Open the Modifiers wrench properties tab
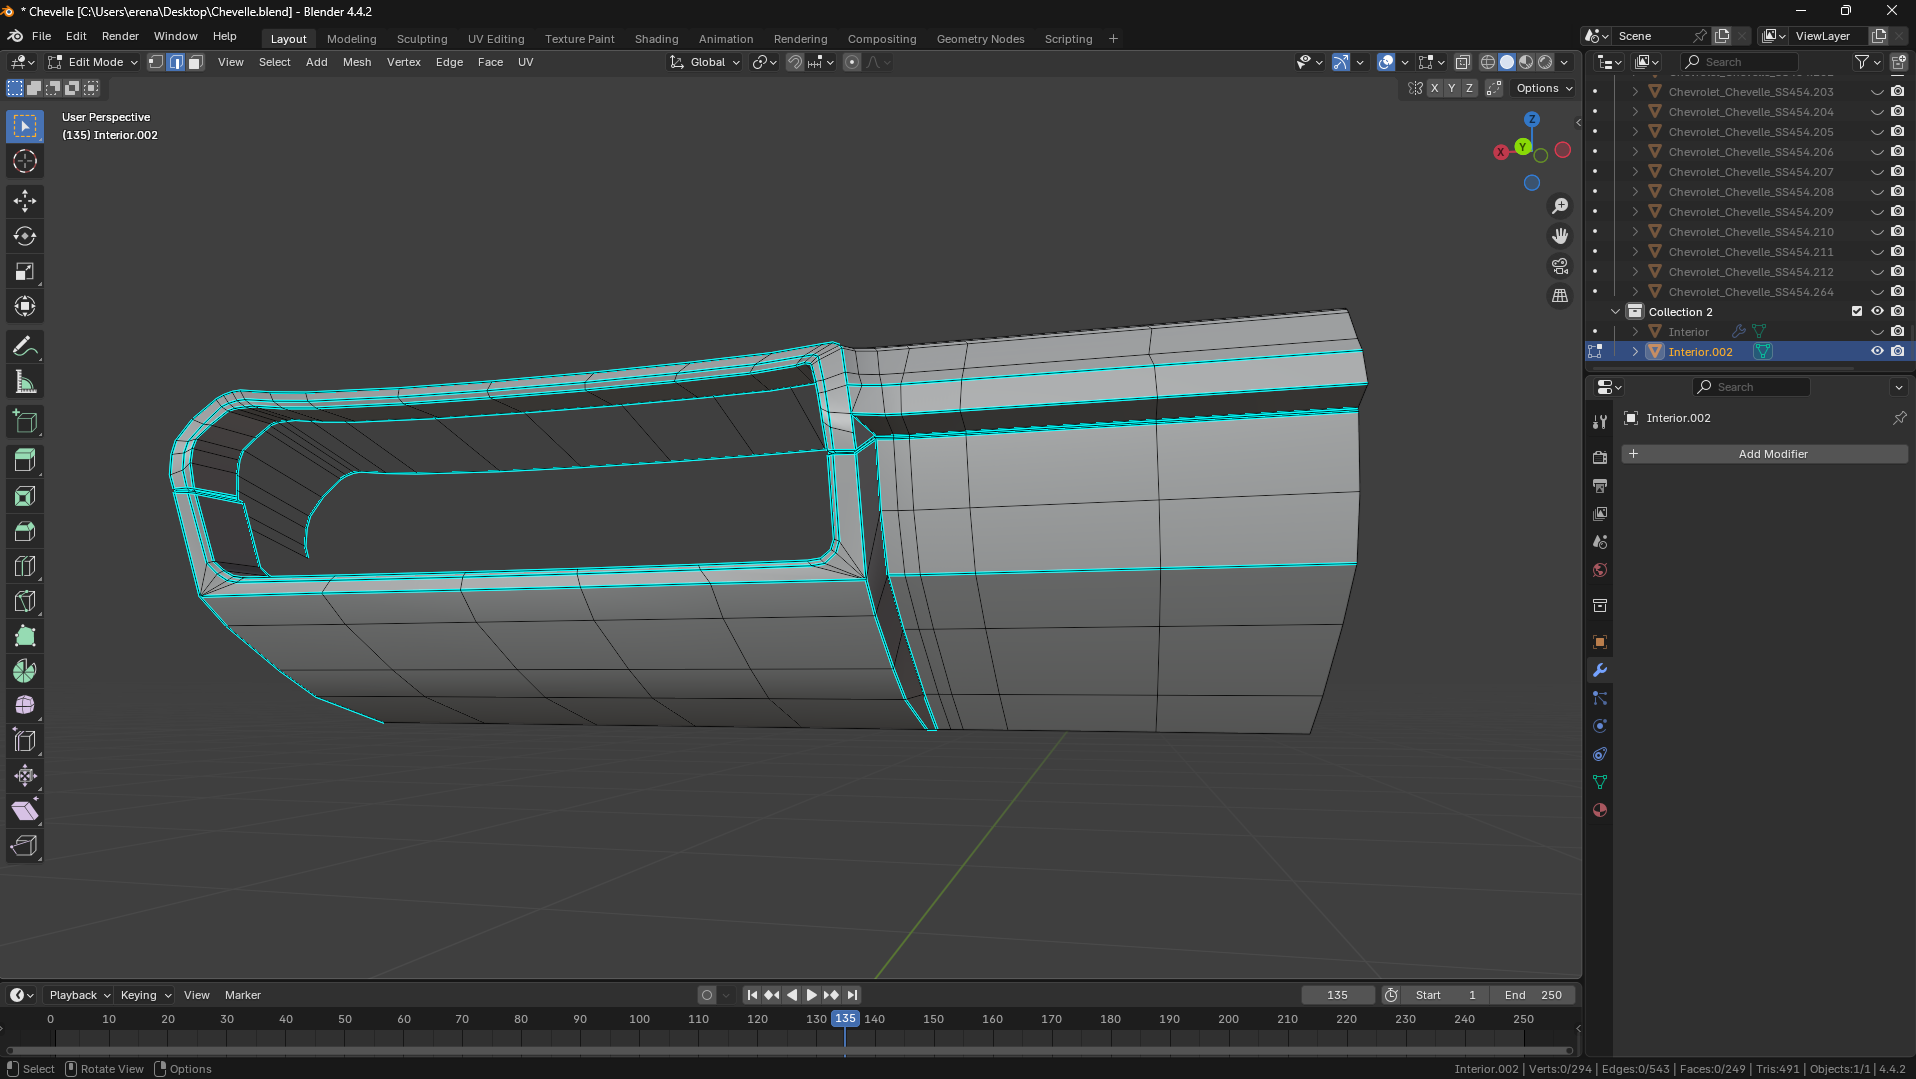 click(x=1600, y=670)
